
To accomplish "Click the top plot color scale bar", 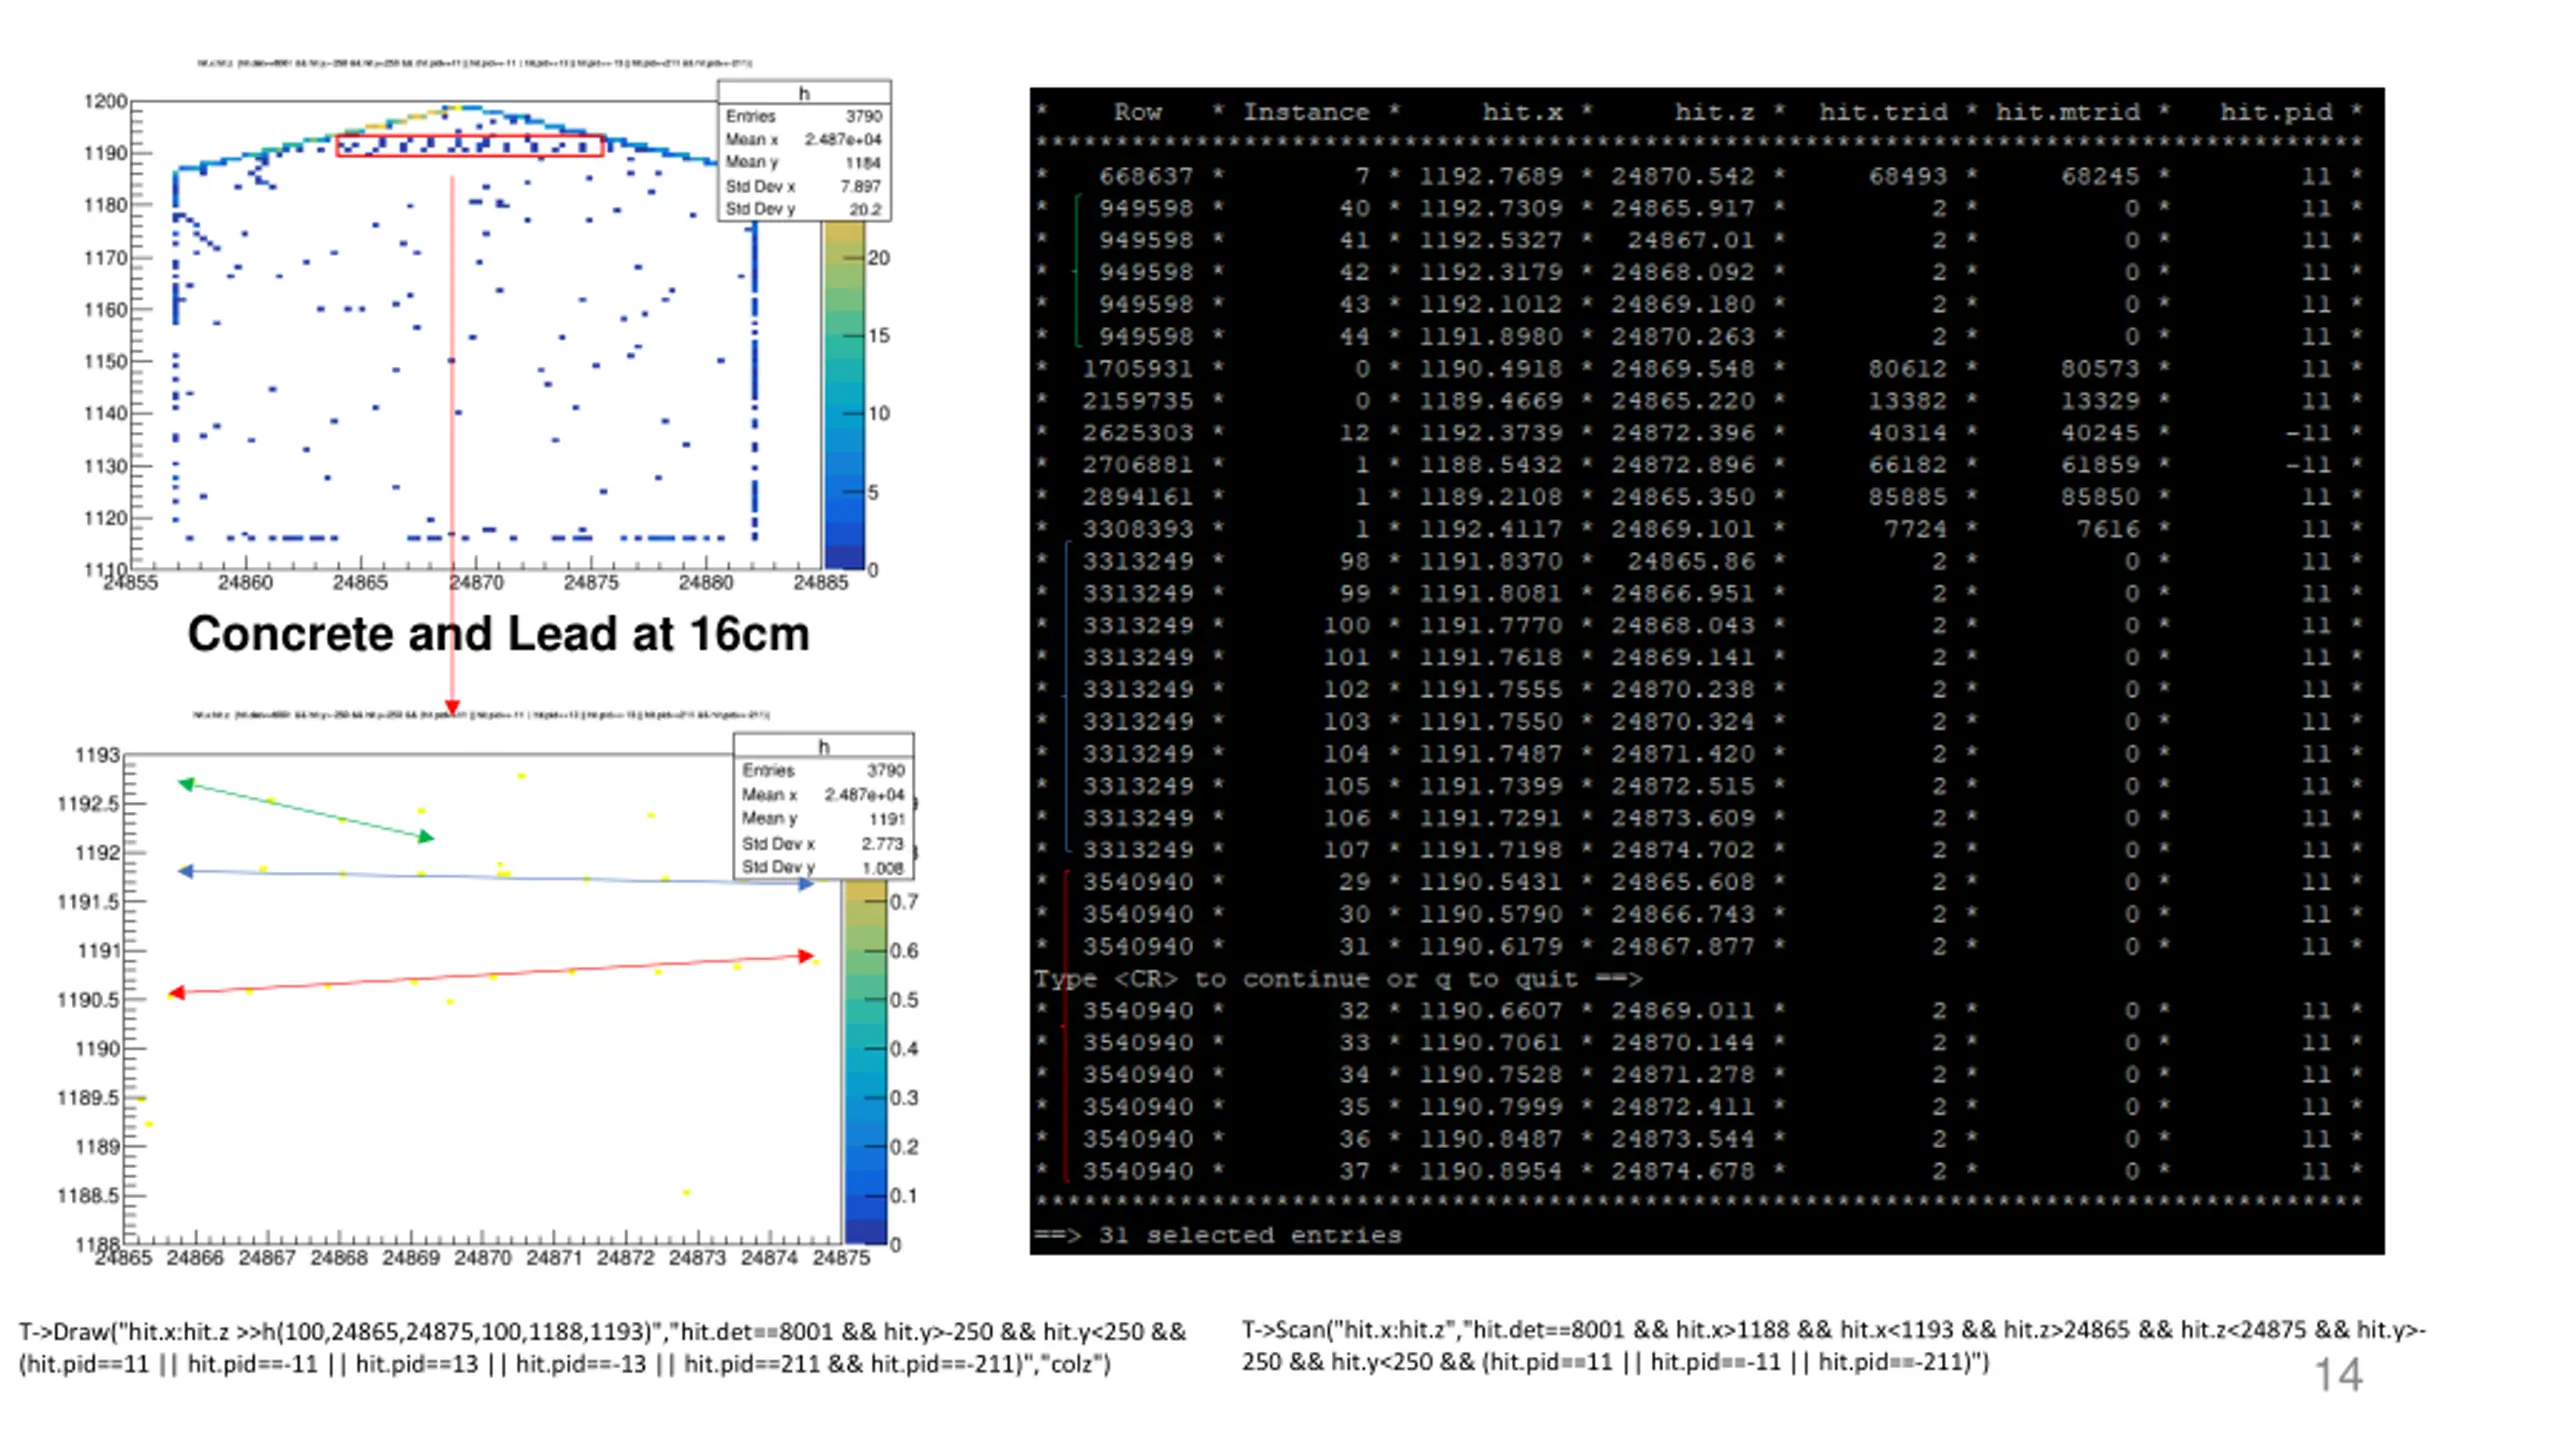I will point(844,395).
